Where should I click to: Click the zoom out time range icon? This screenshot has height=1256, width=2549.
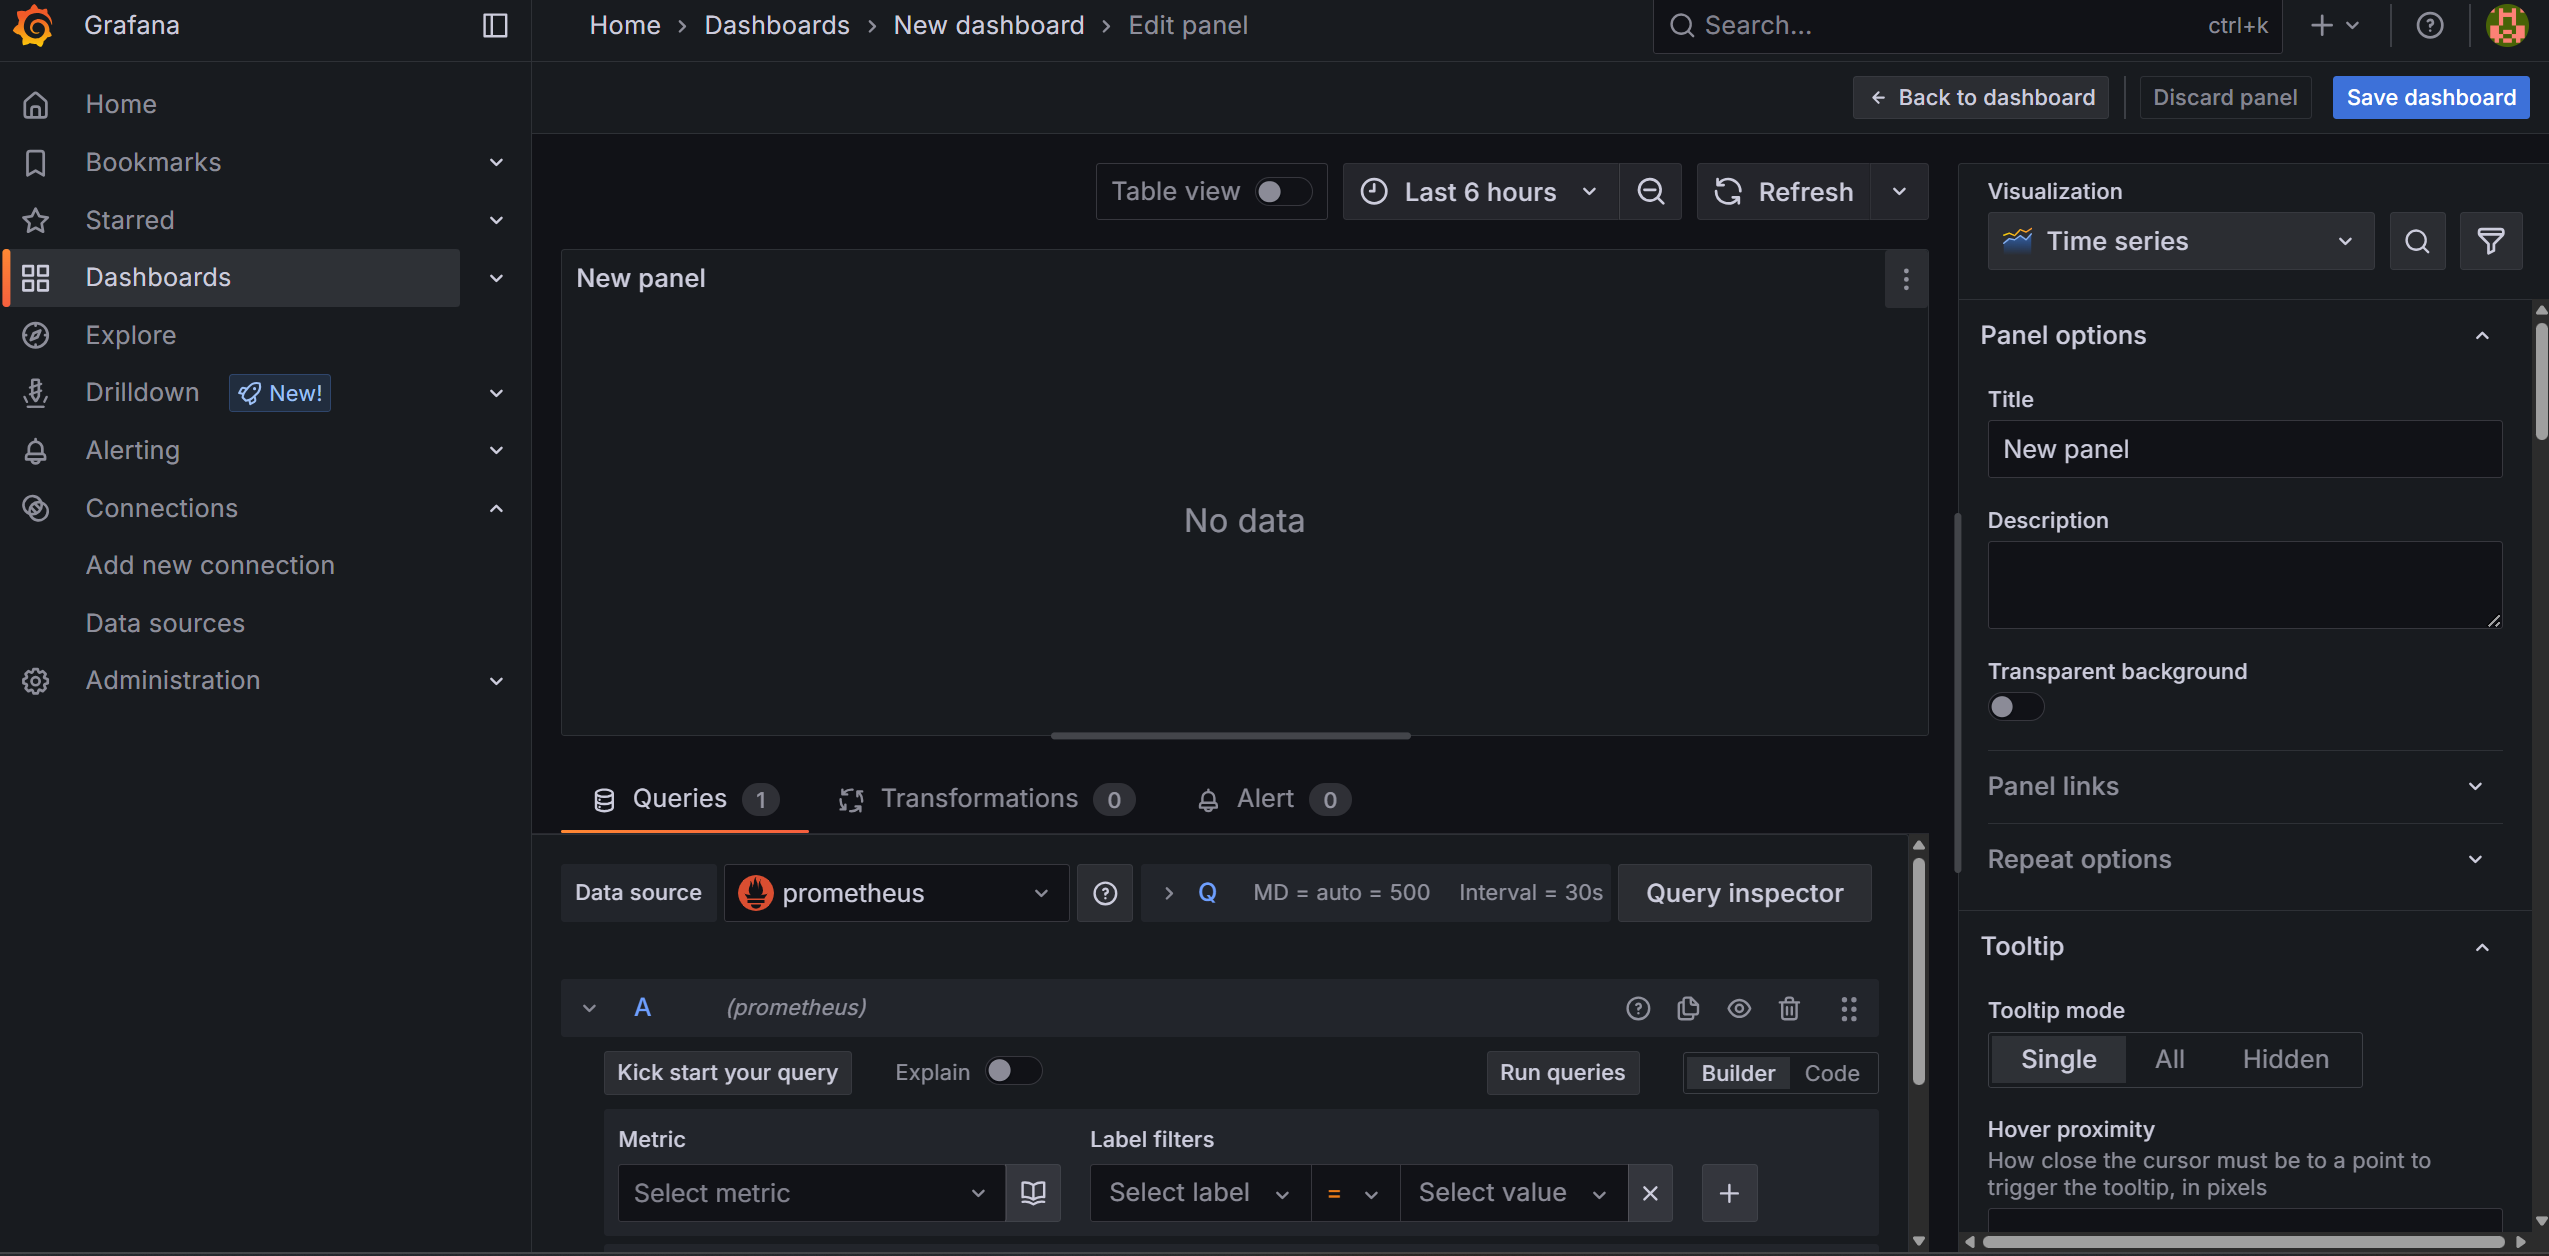click(x=1650, y=191)
